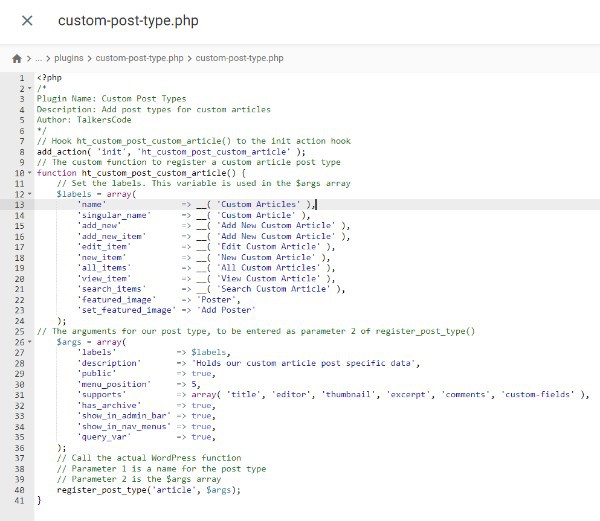The image size is (600, 521).
Task: Click the 'Add Poster' string
Action: [226, 310]
